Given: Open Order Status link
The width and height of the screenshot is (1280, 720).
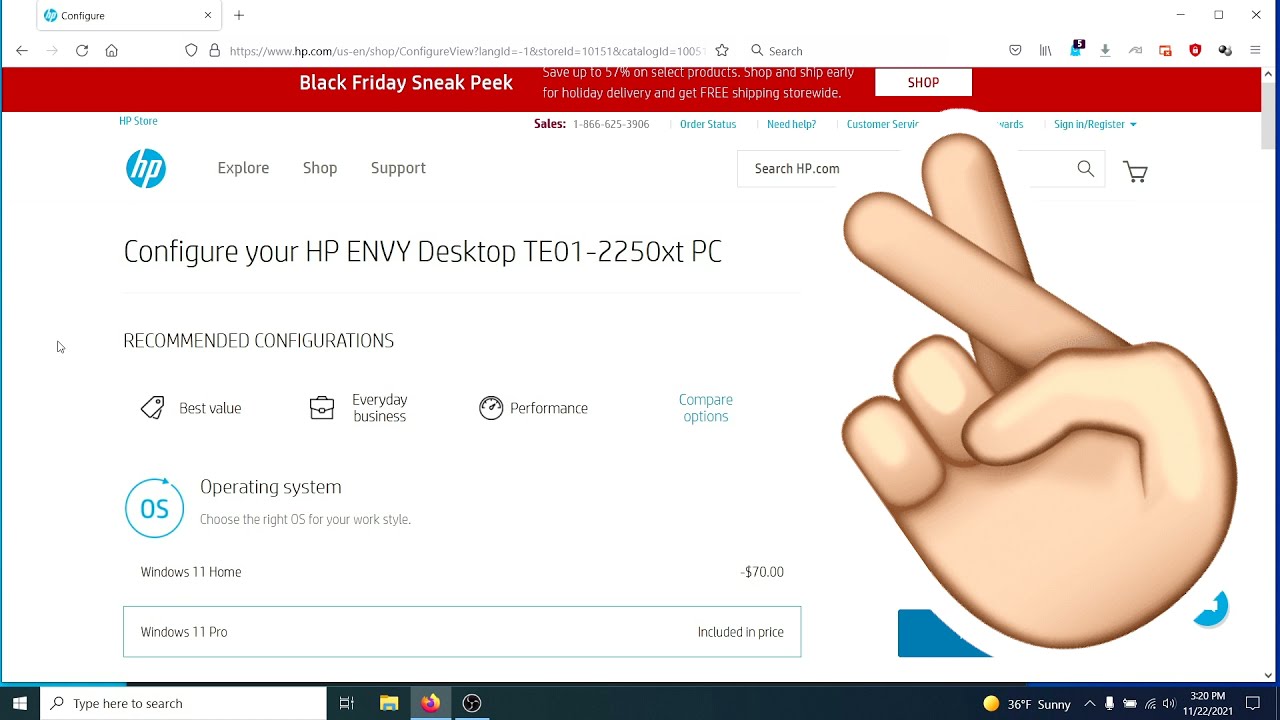Looking at the screenshot, I should click(708, 124).
